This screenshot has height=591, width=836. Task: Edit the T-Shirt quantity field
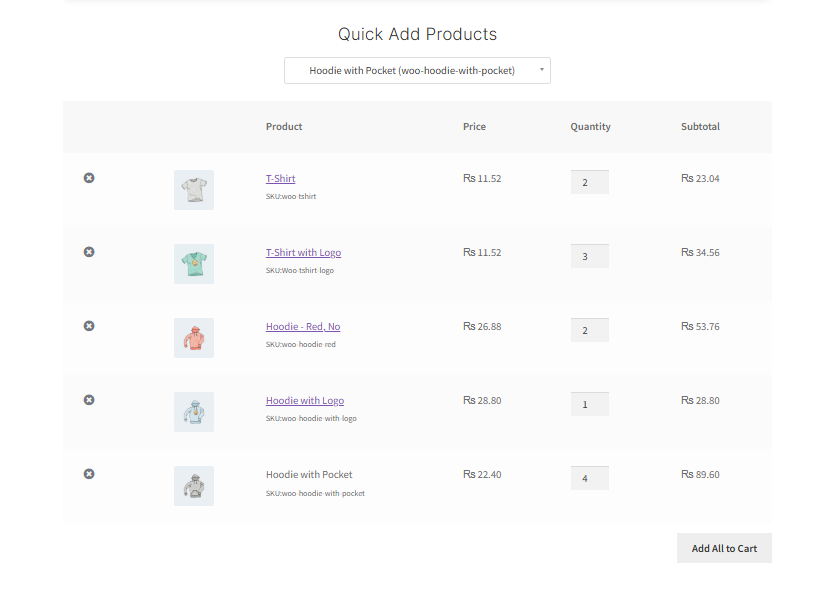(x=589, y=181)
